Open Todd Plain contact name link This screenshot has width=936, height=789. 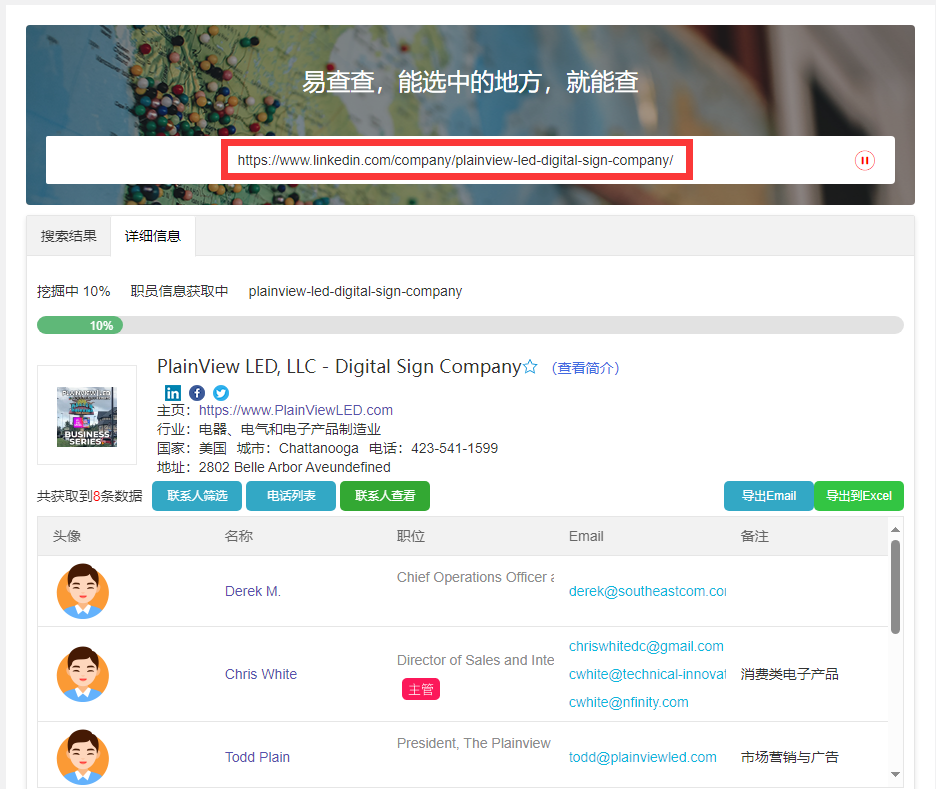click(x=257, y=757)
